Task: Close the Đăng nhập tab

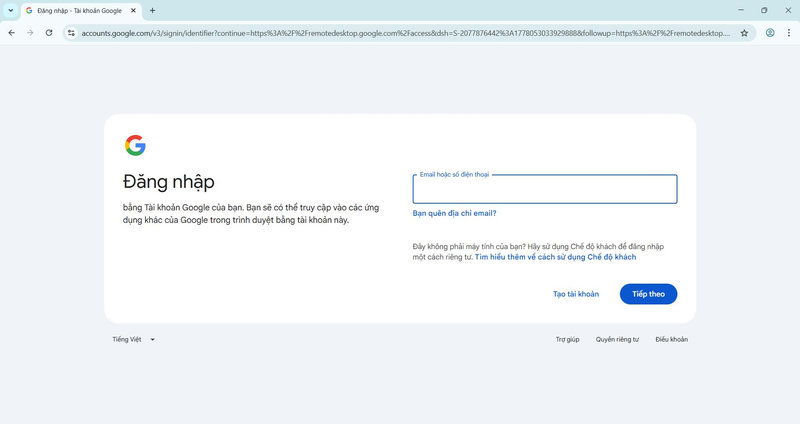Action: tap(134, 10)
